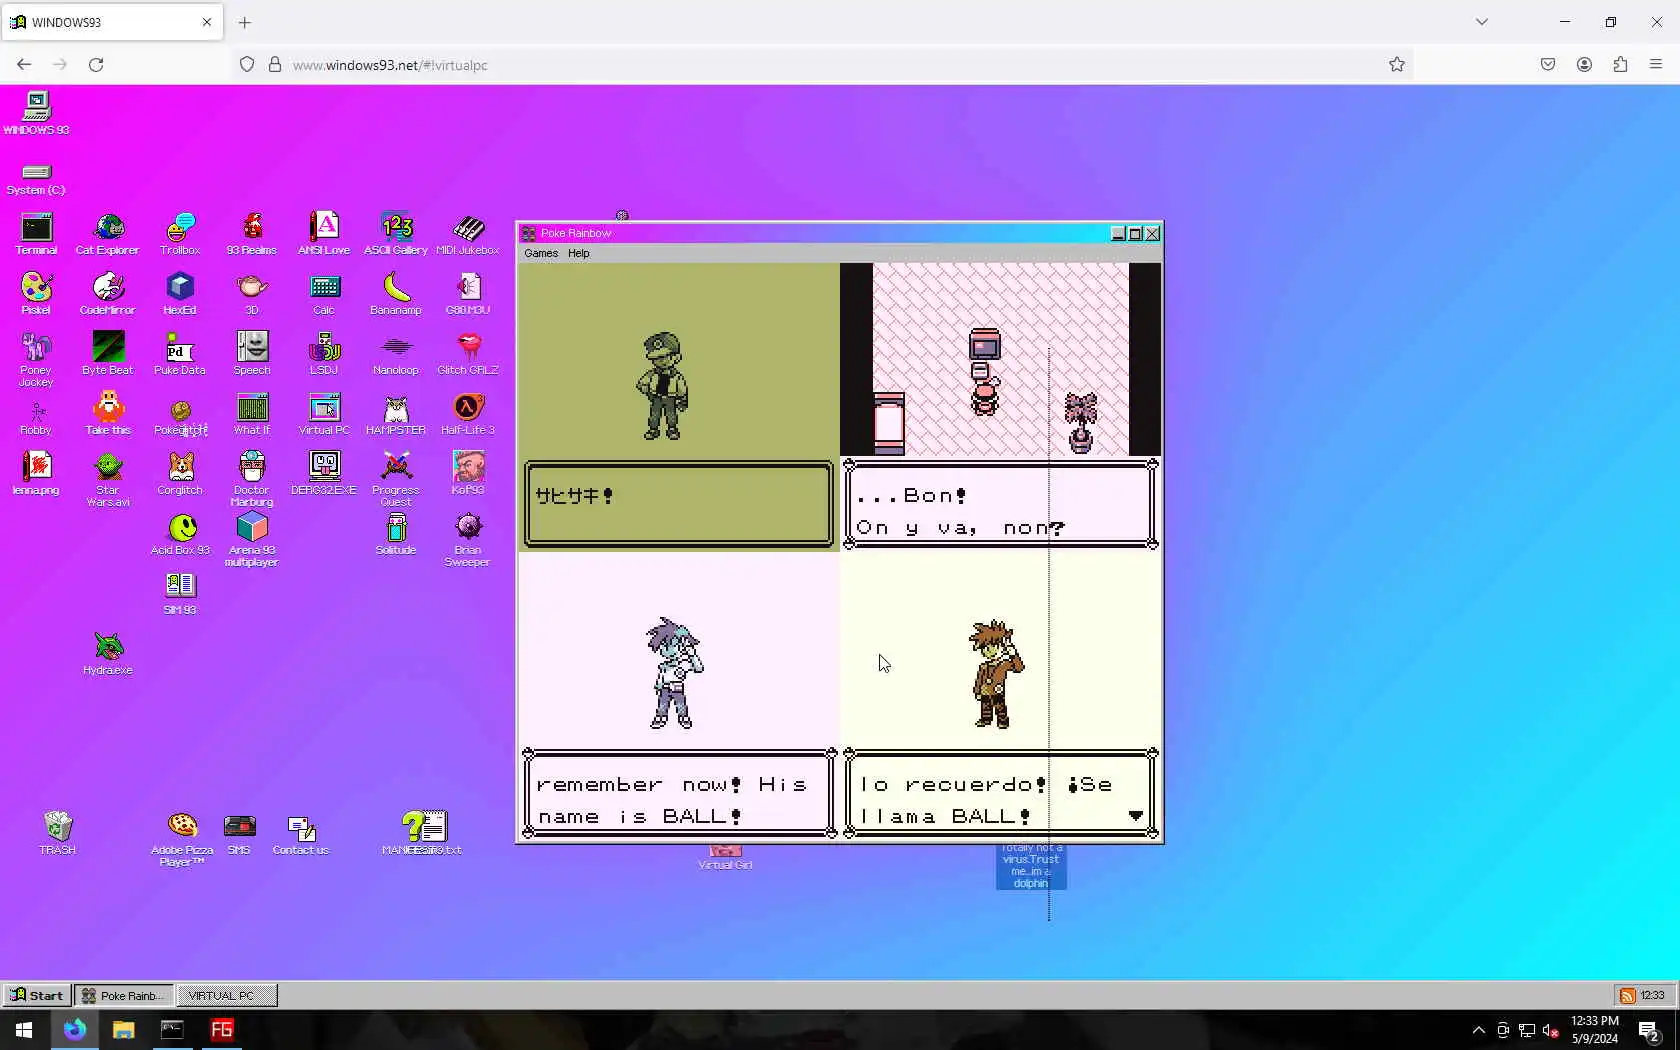Select the 93 Realms desktop icon
Screen dimensions: 1680x1050
point(252,235)
